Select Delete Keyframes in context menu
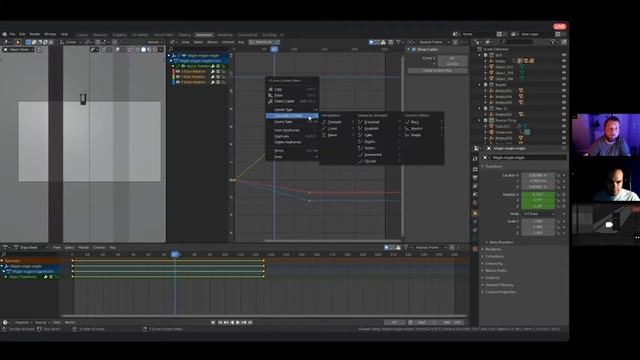Viewport: 640px width, 360px height. 287,142
